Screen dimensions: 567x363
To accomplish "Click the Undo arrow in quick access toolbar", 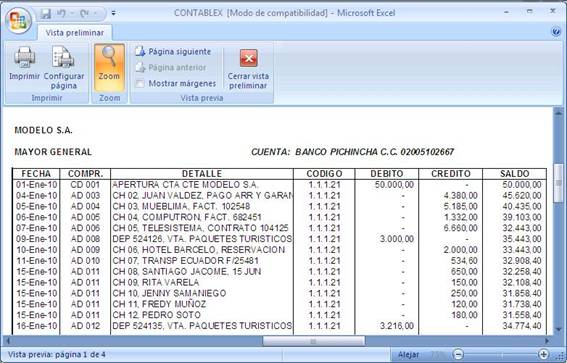I will (x=61, y=14).
